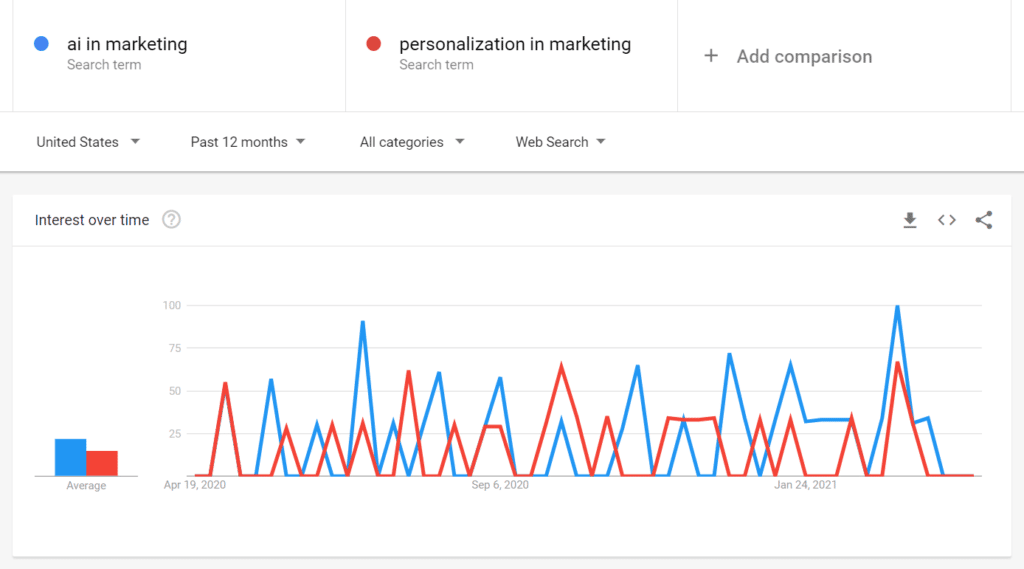Click the red dot beside personalization in marketing

(x=374, y=44)
